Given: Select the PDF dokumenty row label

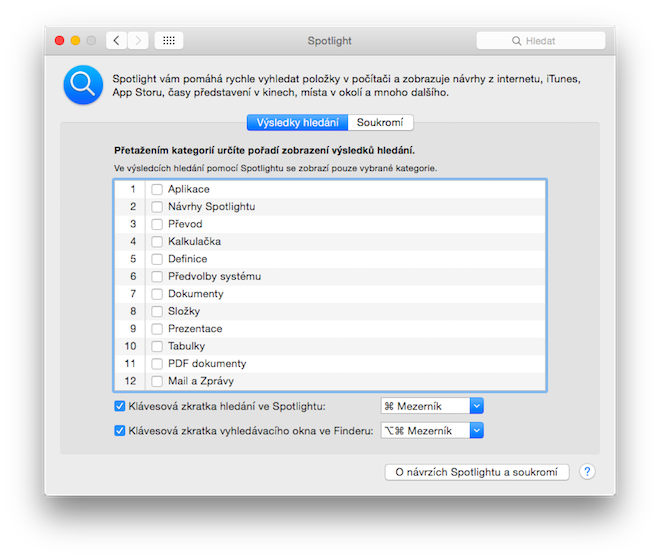Looking at the screenshot, I should [207, 364].
